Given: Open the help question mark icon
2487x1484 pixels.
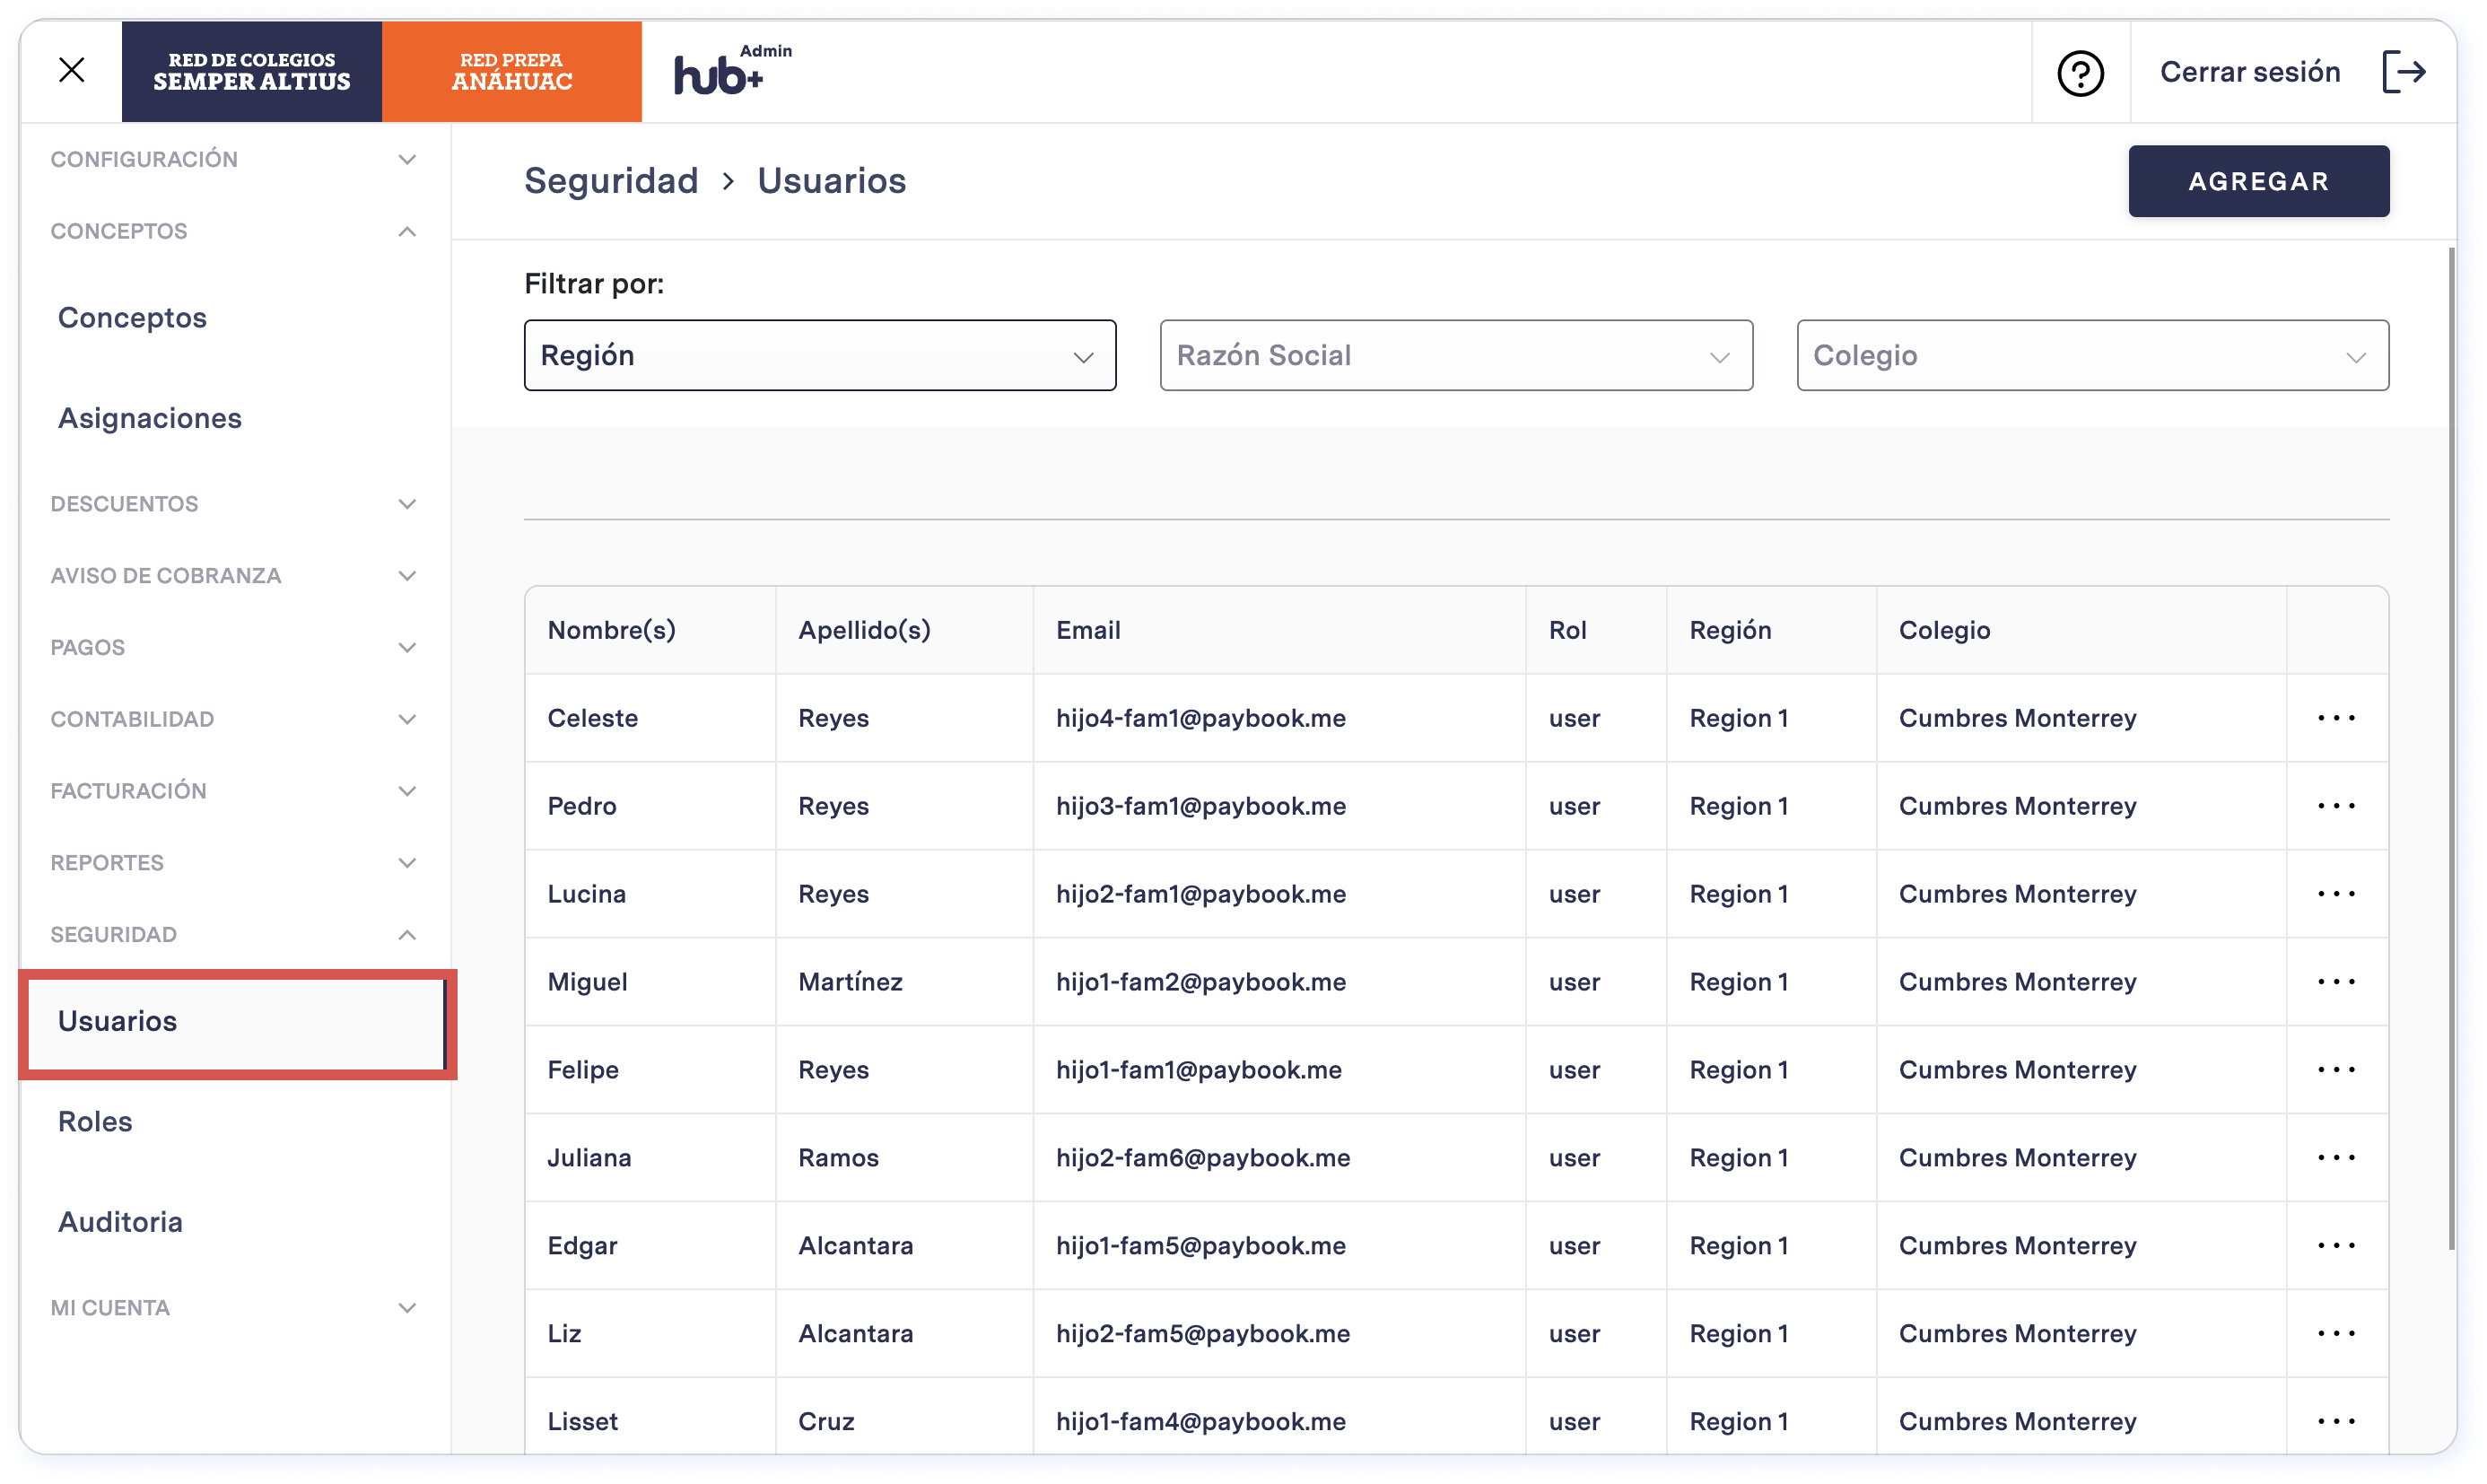Looking at the screenshot, I should click(2080, 73).
